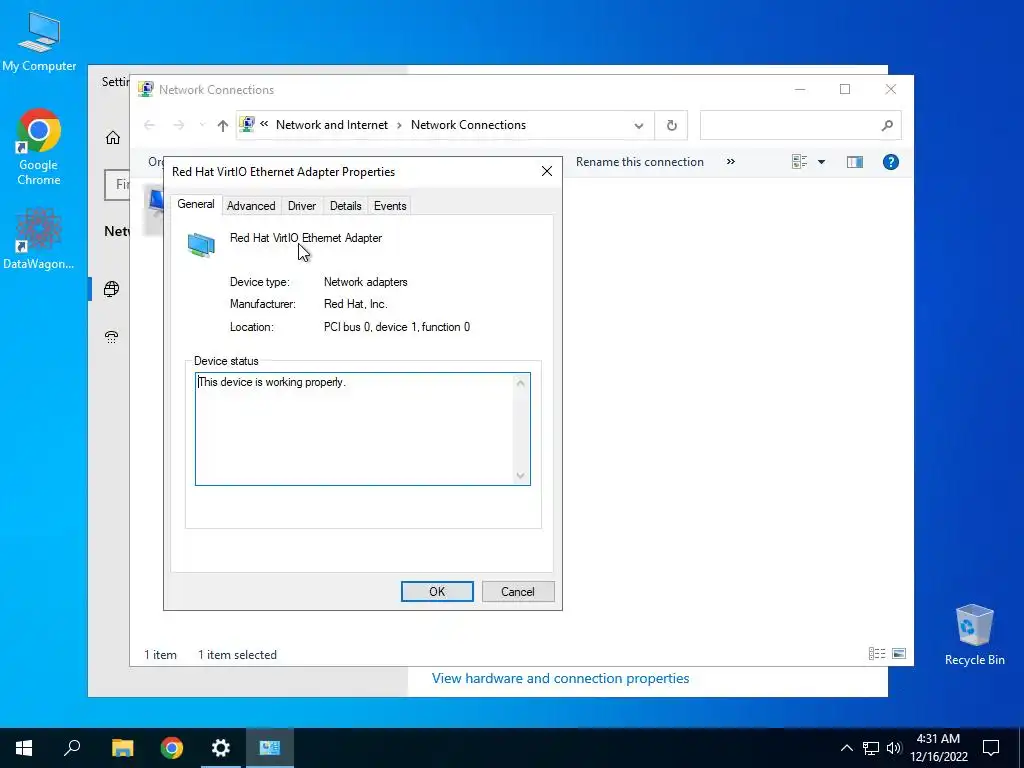The image size is (1024, 768).
Task: Switch to Network Connections taskbar icon
Action: [x=270, y=748]
